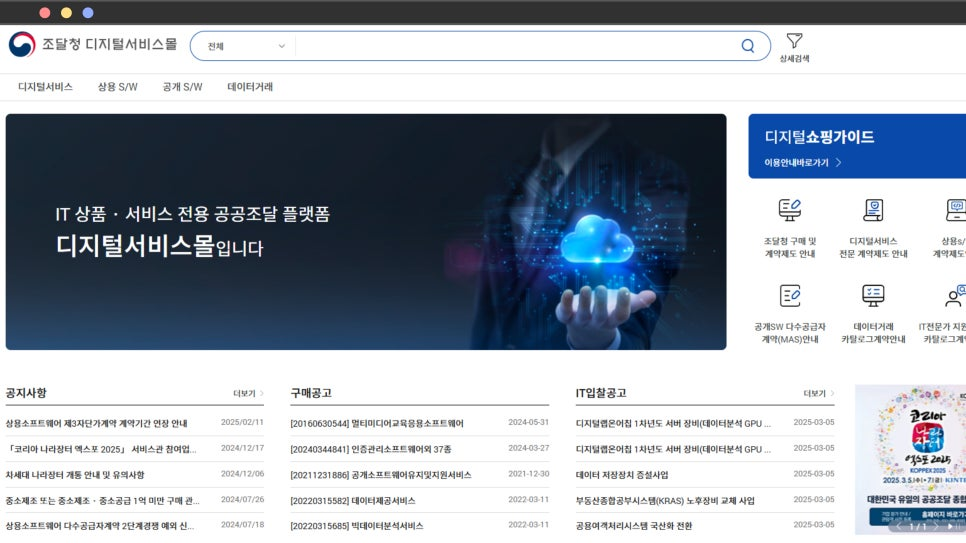966x543 pixels.
Task: Open bid 공용여객처리시스템 국산화 전환
Action: (634, 526)
